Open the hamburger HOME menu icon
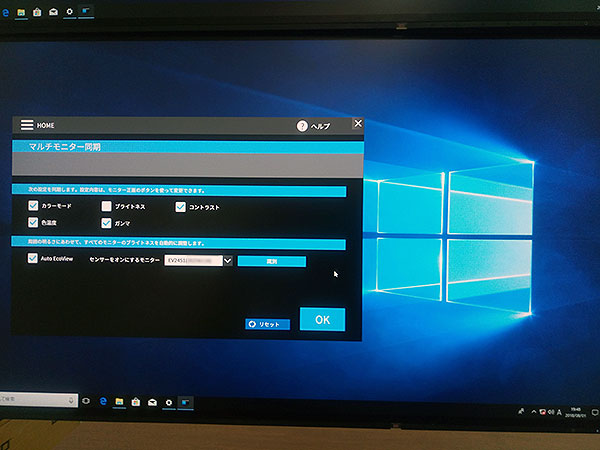The height and width of the screenshot is (450, 600). (27, 125)
